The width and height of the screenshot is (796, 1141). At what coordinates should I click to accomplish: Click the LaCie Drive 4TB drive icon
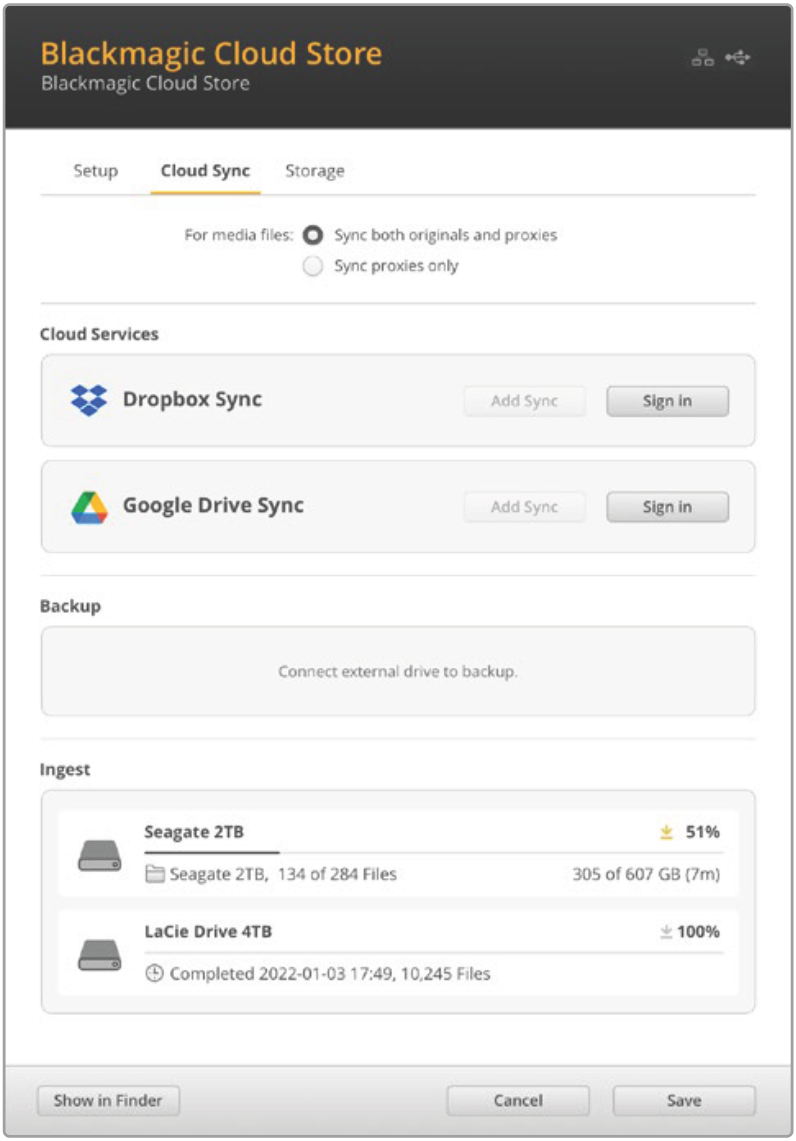click(100, 955)
